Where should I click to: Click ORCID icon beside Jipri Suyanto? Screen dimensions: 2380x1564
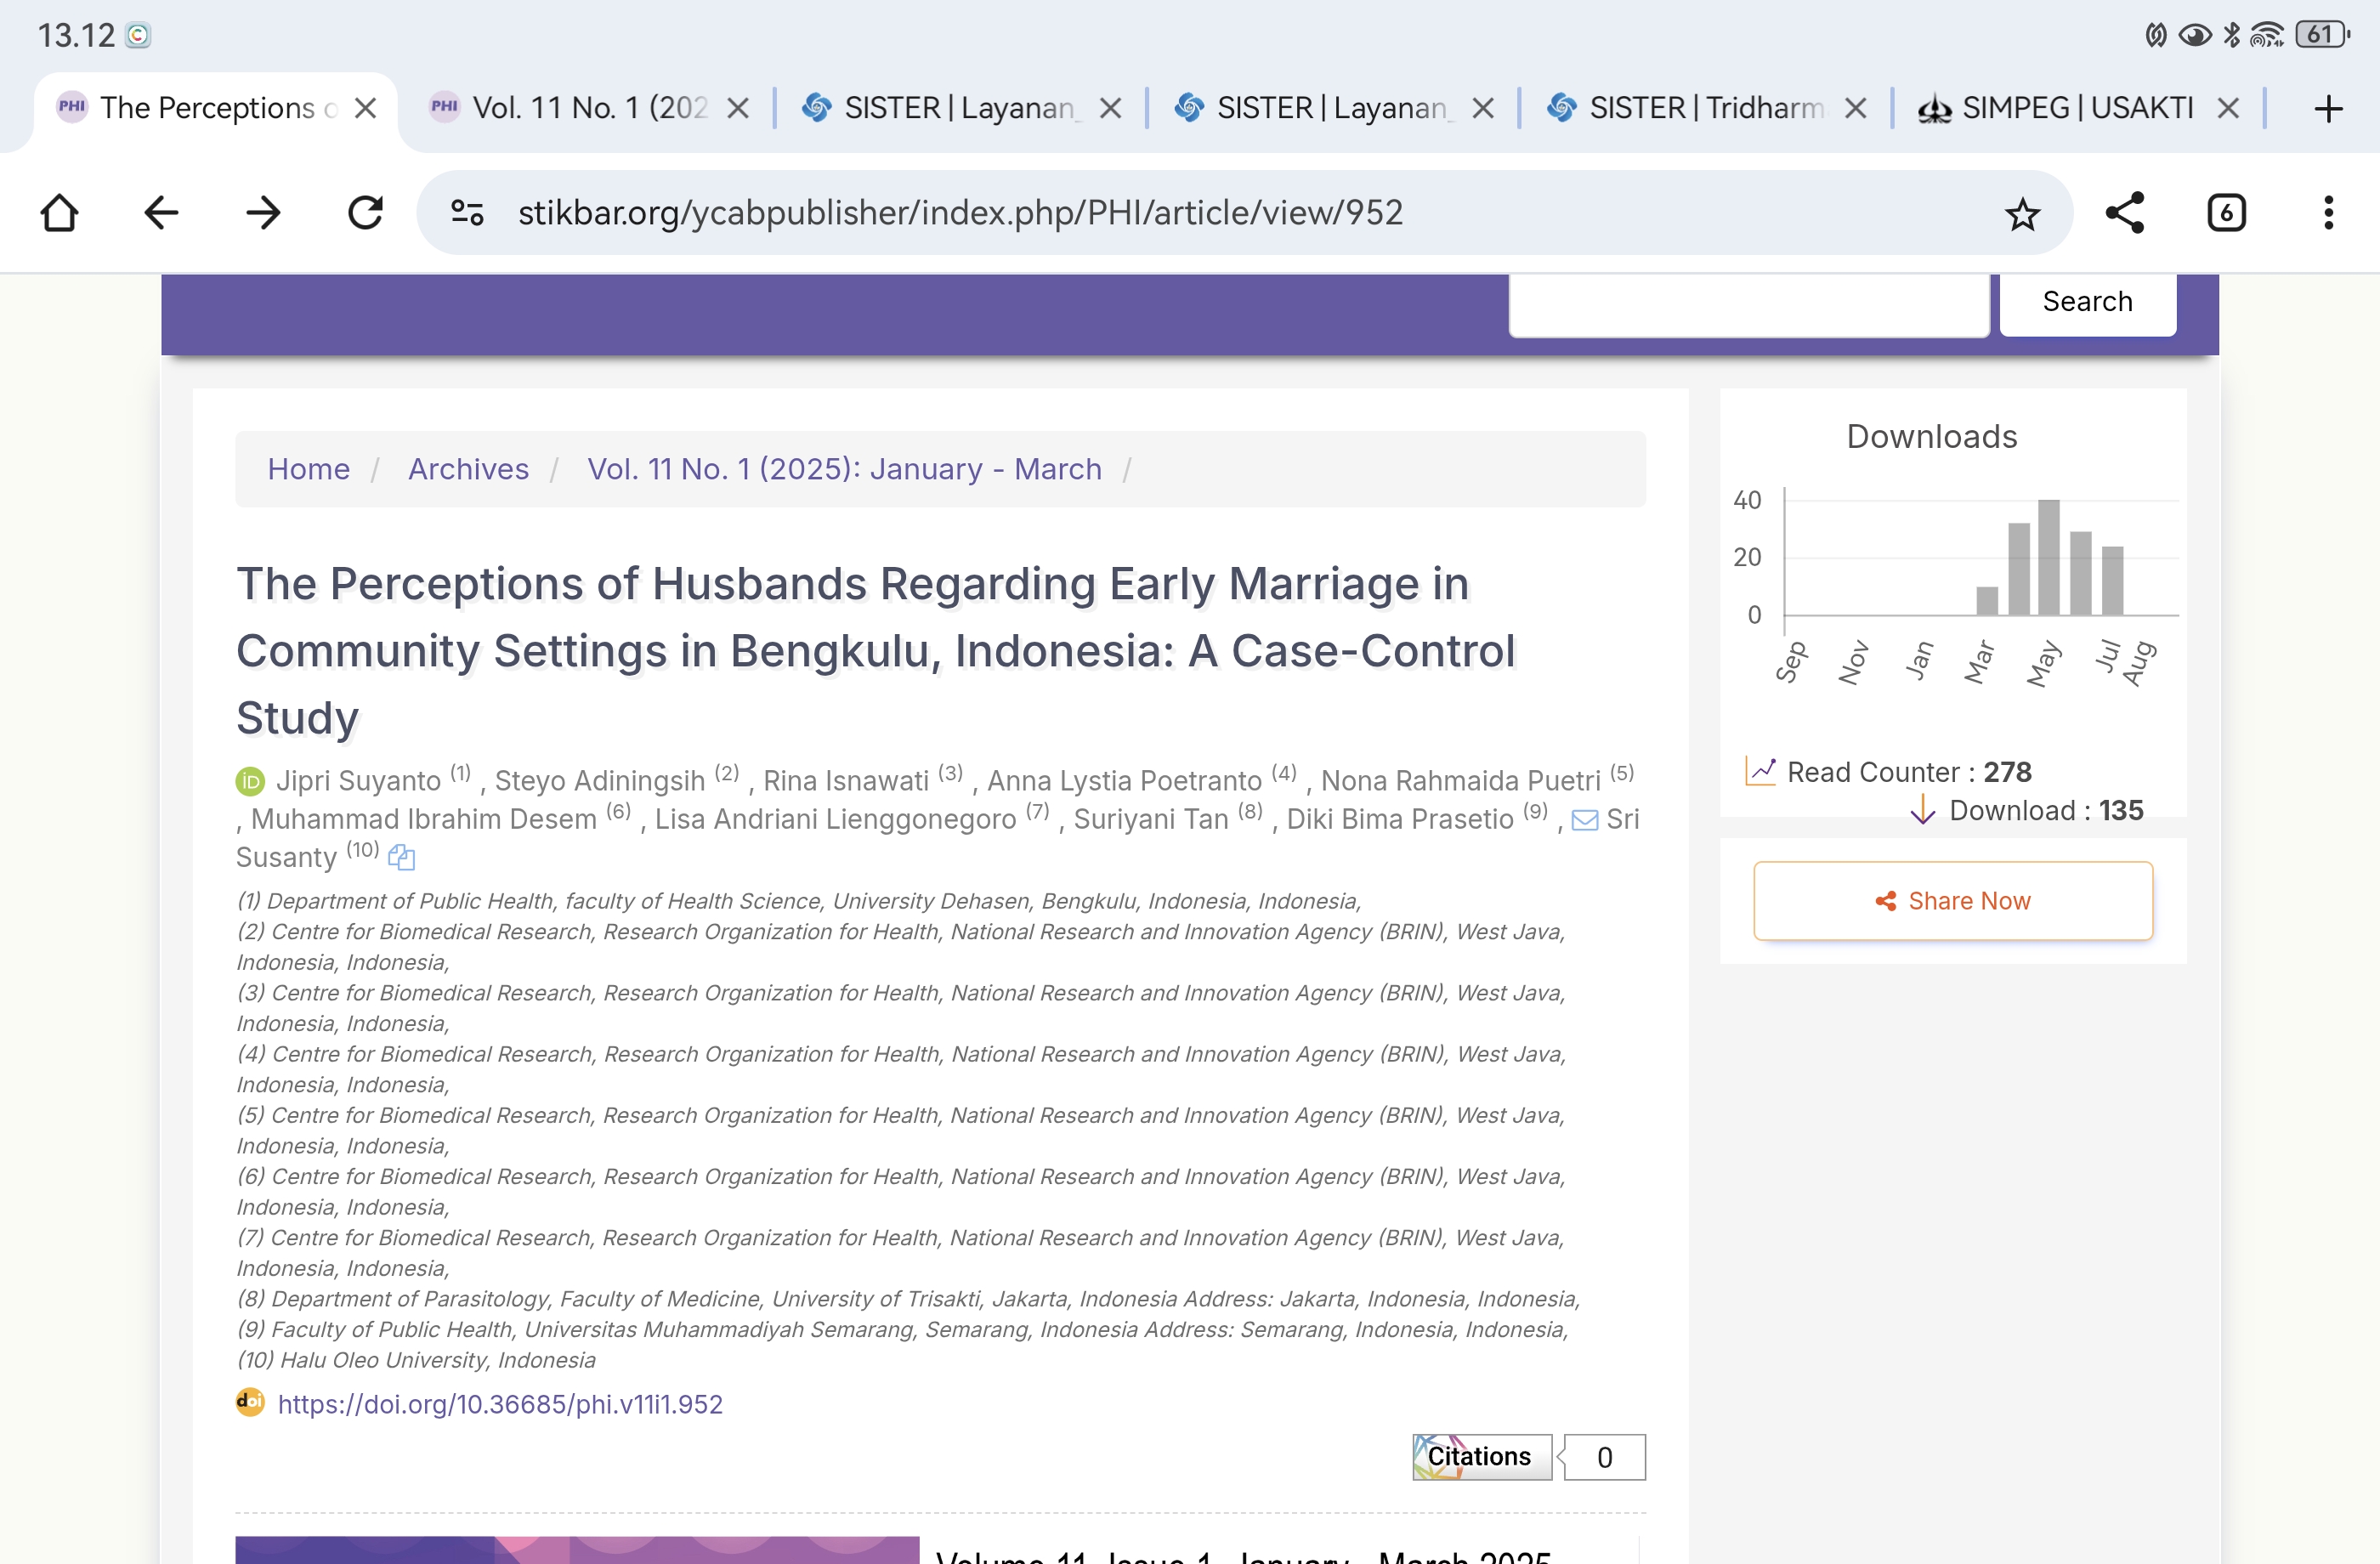[x=250, y=781]
